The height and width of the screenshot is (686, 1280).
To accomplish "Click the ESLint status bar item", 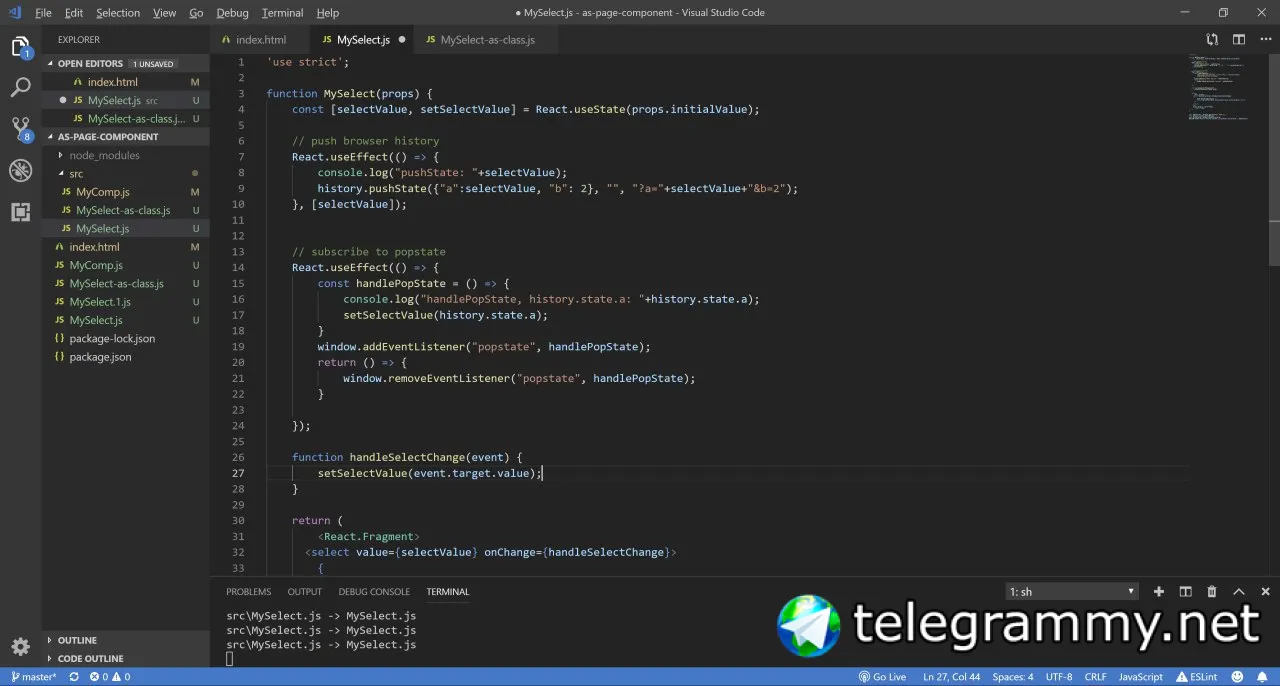I will coord(1196,677).
